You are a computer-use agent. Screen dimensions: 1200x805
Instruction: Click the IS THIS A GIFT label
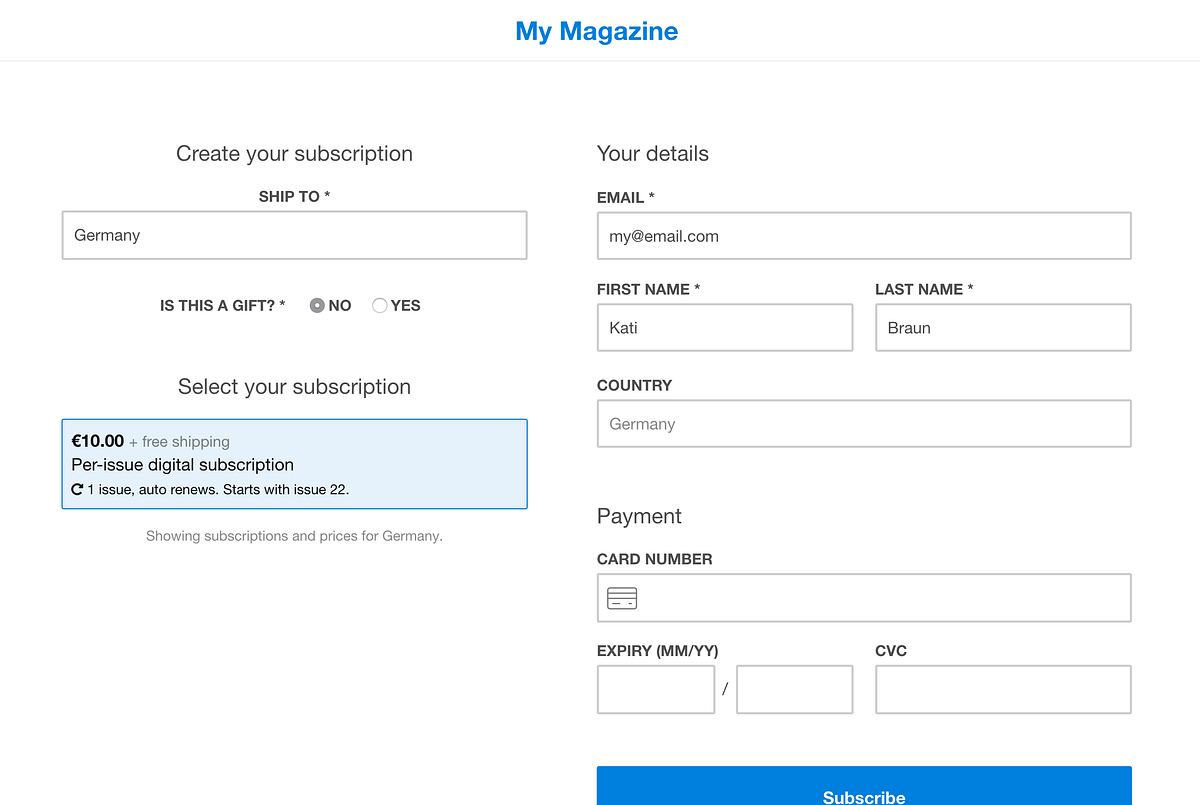coord(223,306)
